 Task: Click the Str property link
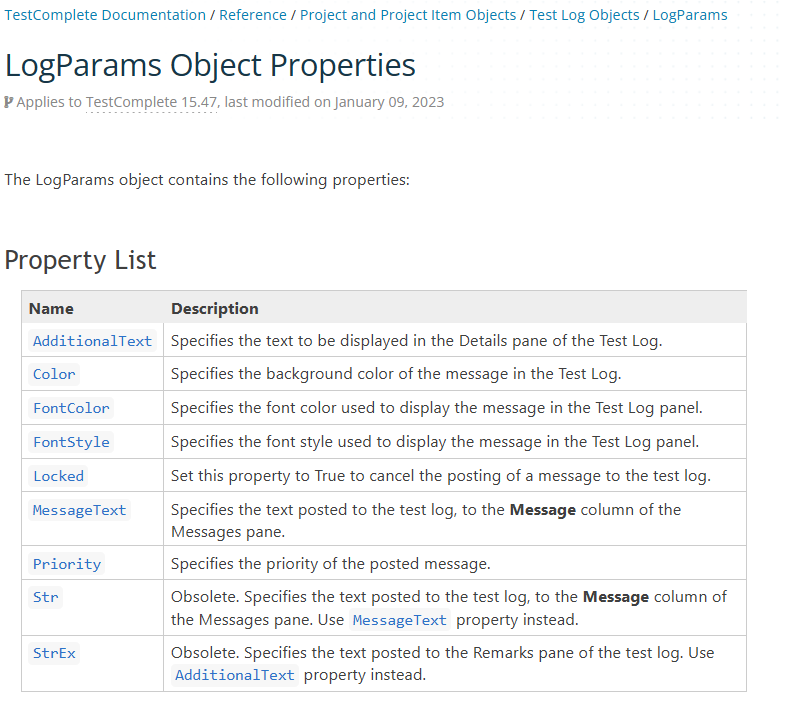(x=46, y=597)
